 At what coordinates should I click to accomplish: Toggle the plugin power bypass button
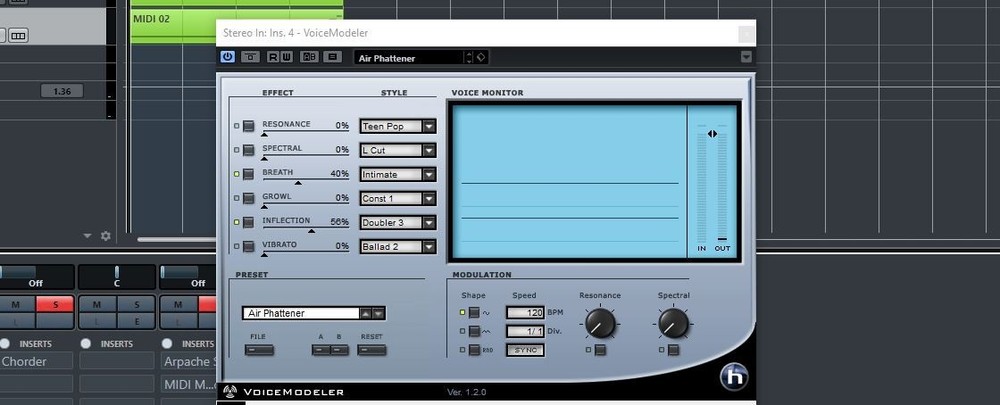[x=227, y=57]
